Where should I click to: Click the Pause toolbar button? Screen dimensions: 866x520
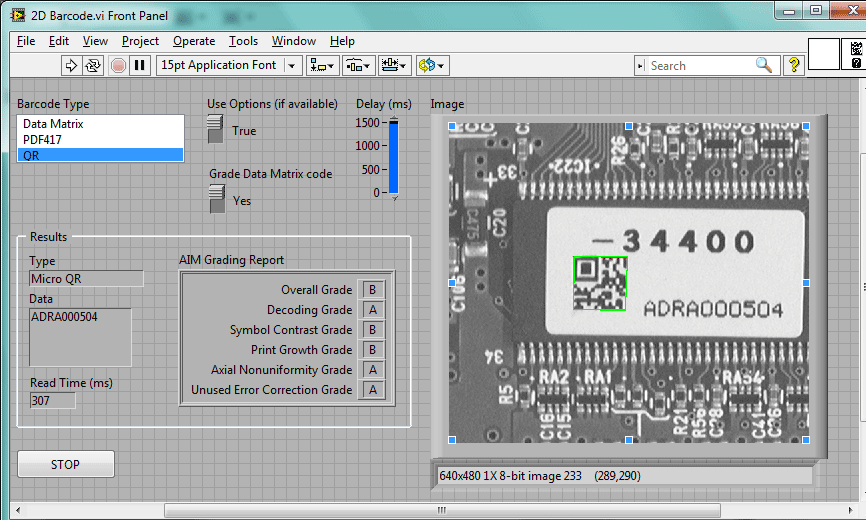(x=140, y=65)
